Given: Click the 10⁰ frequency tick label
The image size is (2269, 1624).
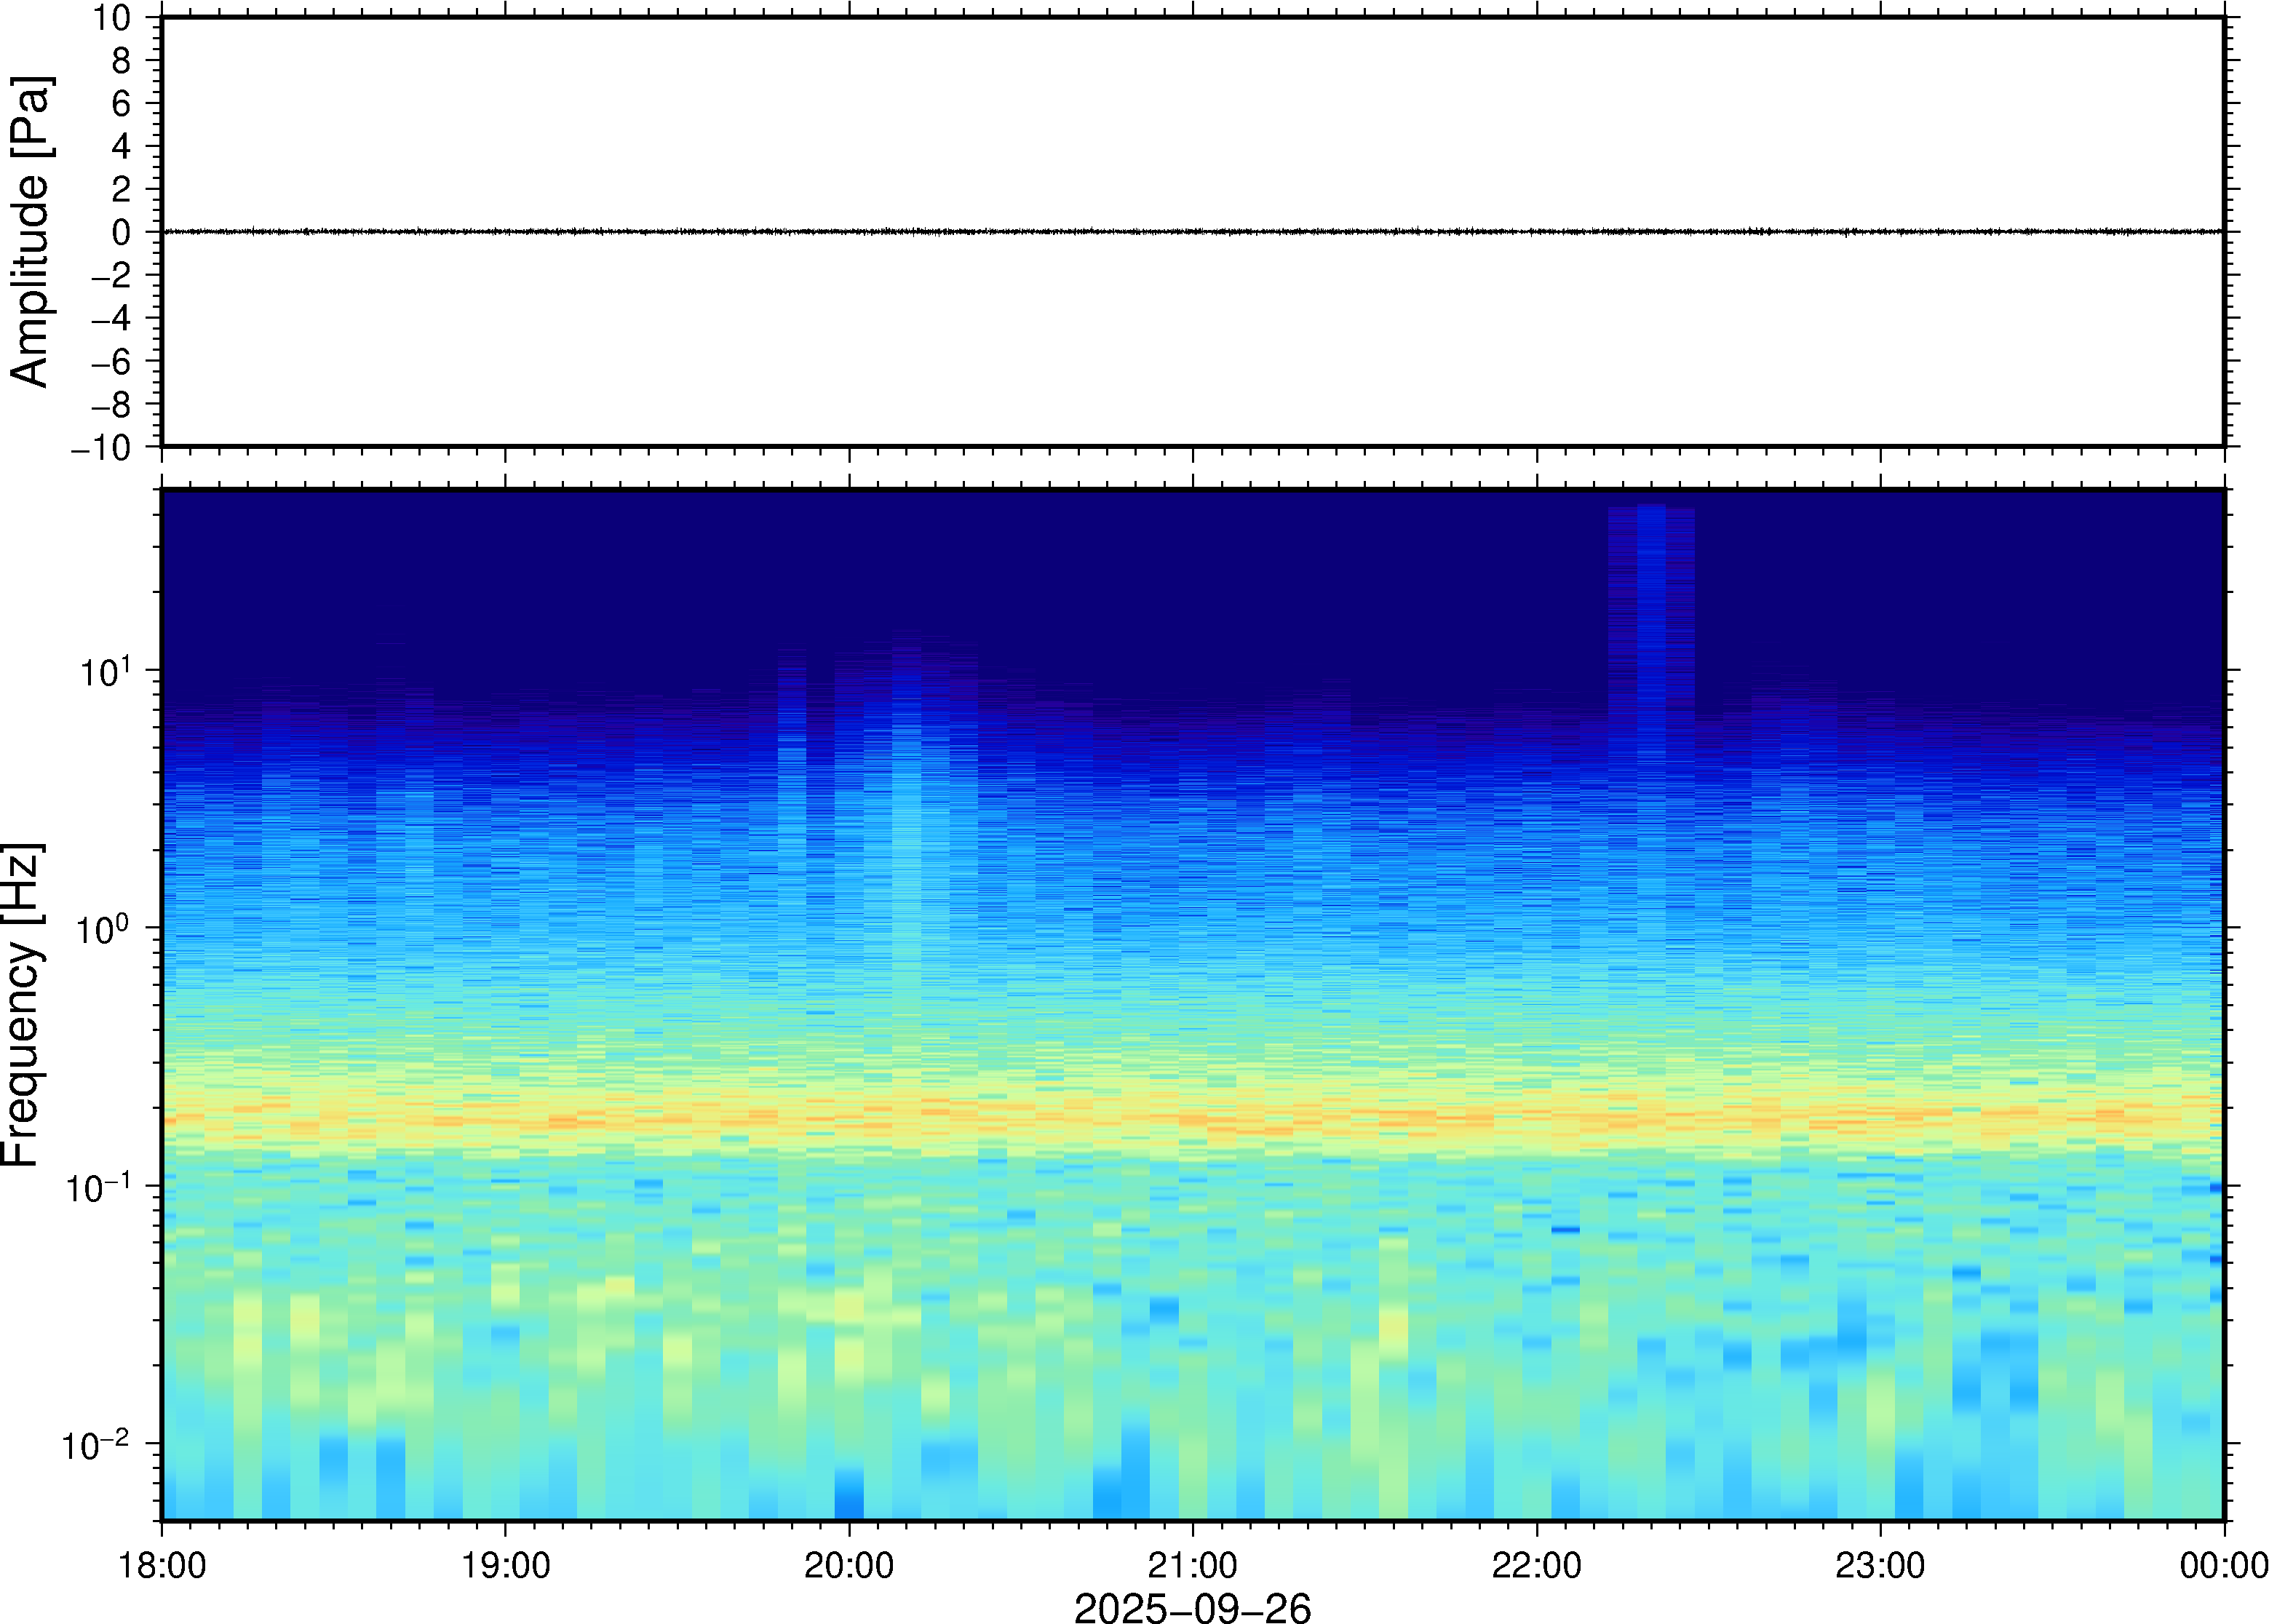Looking at the screenshot, I should point(104,930).
